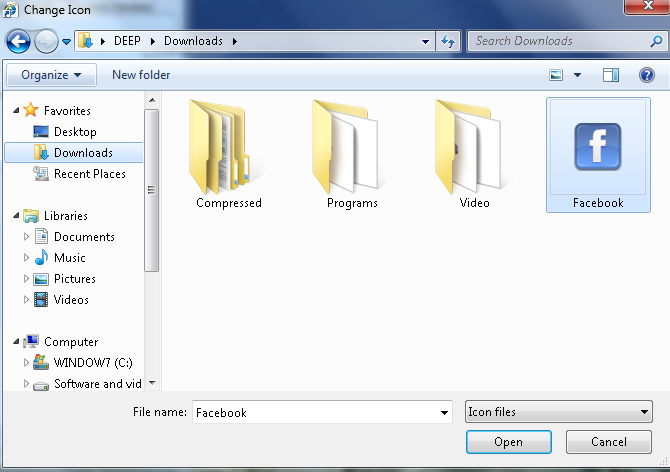Collapse the Computer group

16,341
